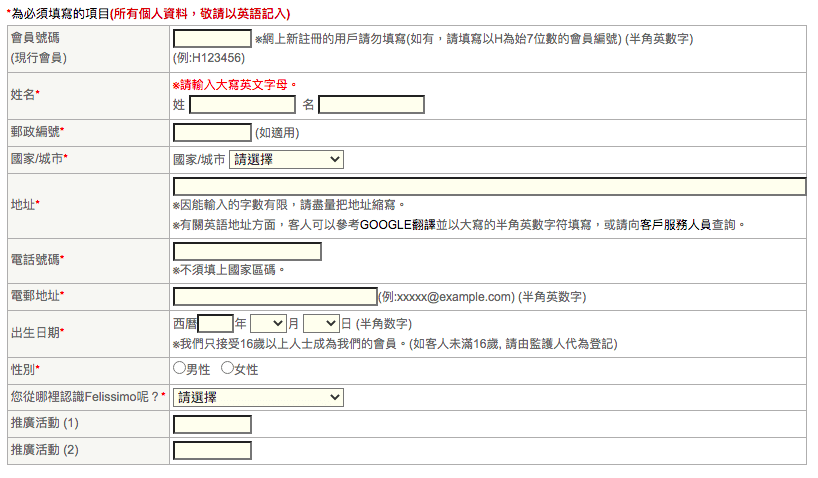This screenshot has height=478, width=818.
Task: Click the 性別 row label
Action: point(25,369)
